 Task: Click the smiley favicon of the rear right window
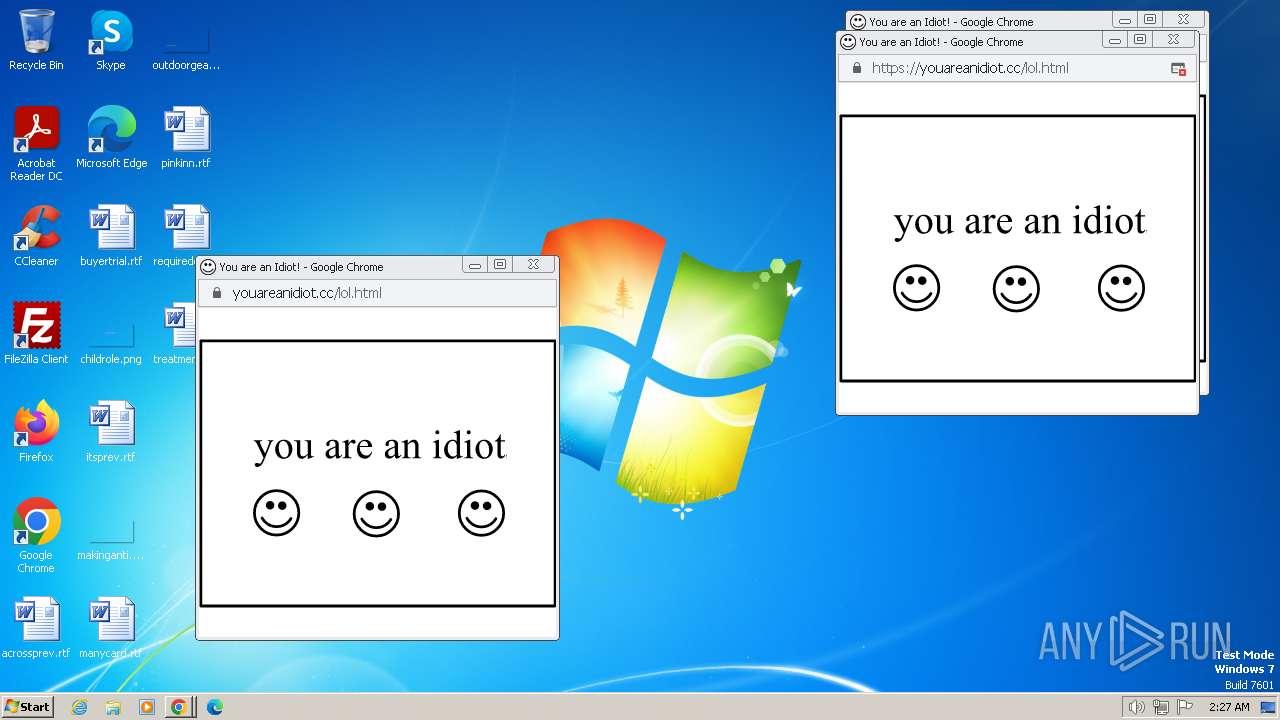coord(858,21)
